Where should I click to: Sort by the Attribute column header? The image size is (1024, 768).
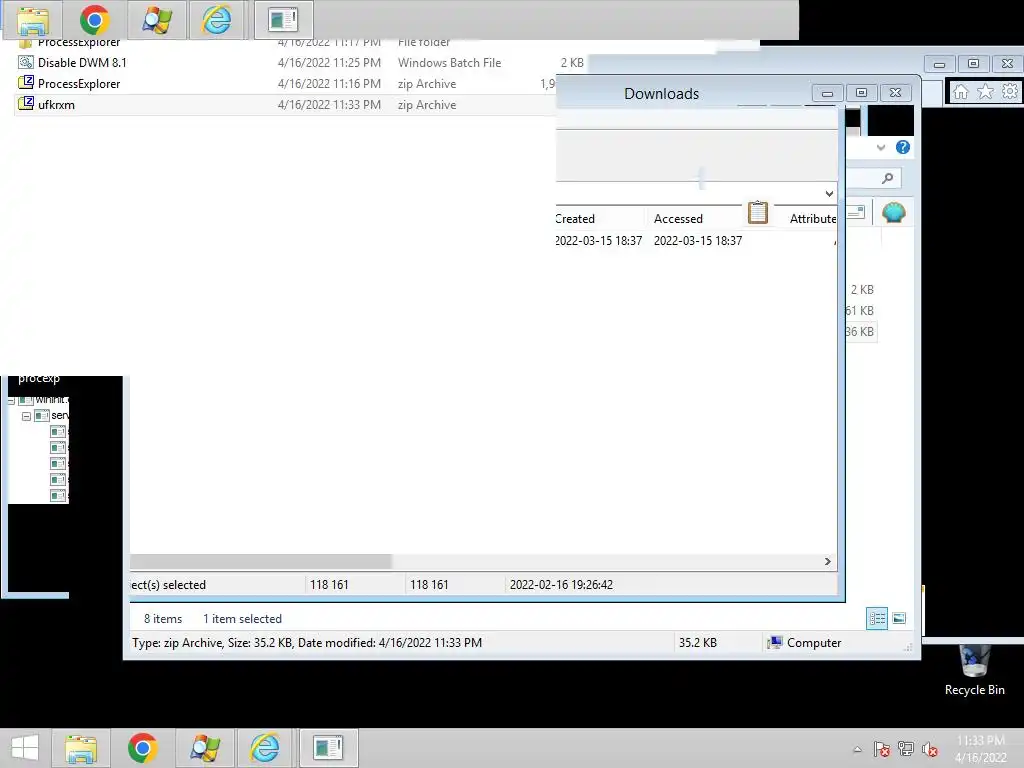tap(813, 219)
